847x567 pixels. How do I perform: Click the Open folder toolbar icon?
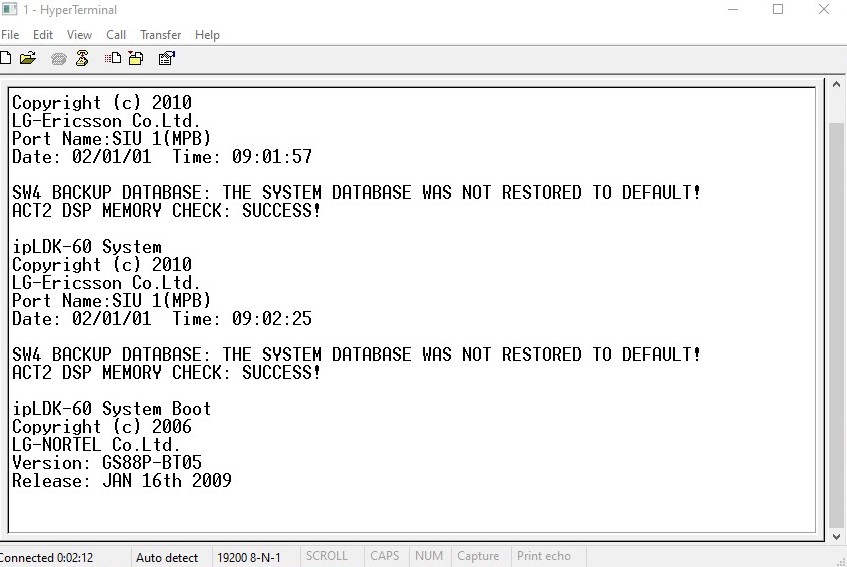[28, 58]
